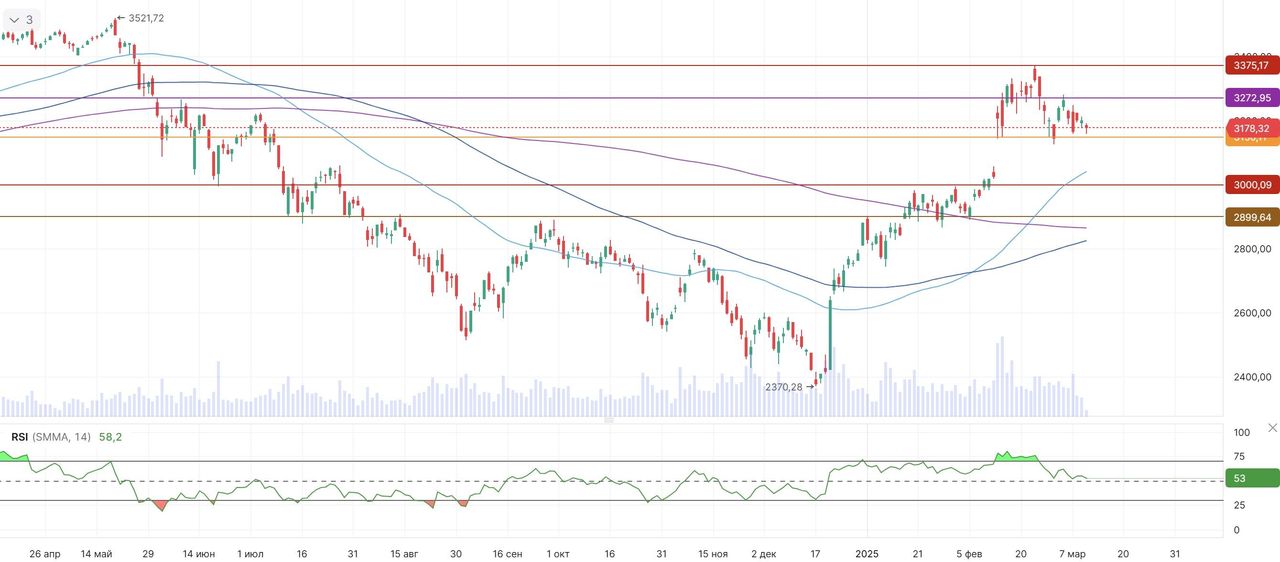
Task: Click the 2025 label on date axis
Action: tap(866, 553)
